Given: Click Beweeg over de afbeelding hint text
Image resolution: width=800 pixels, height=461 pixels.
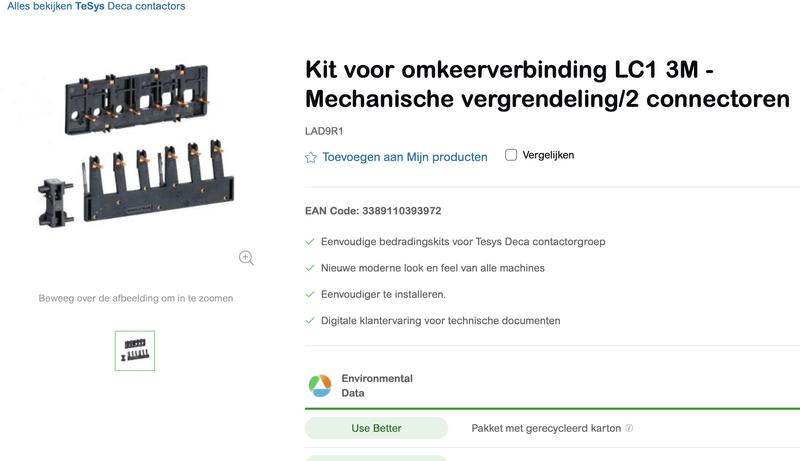Looking at the screenshot, I should pyautogui.click(x=136, y=298).
